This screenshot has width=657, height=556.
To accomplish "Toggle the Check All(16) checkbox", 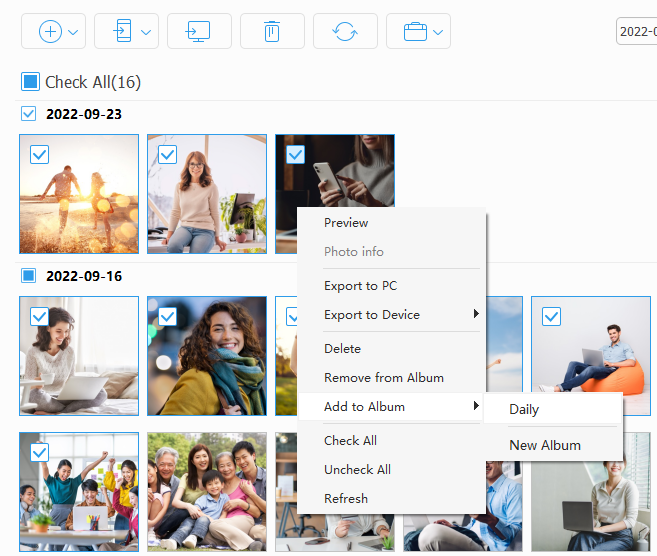I will tap(30, 82).
